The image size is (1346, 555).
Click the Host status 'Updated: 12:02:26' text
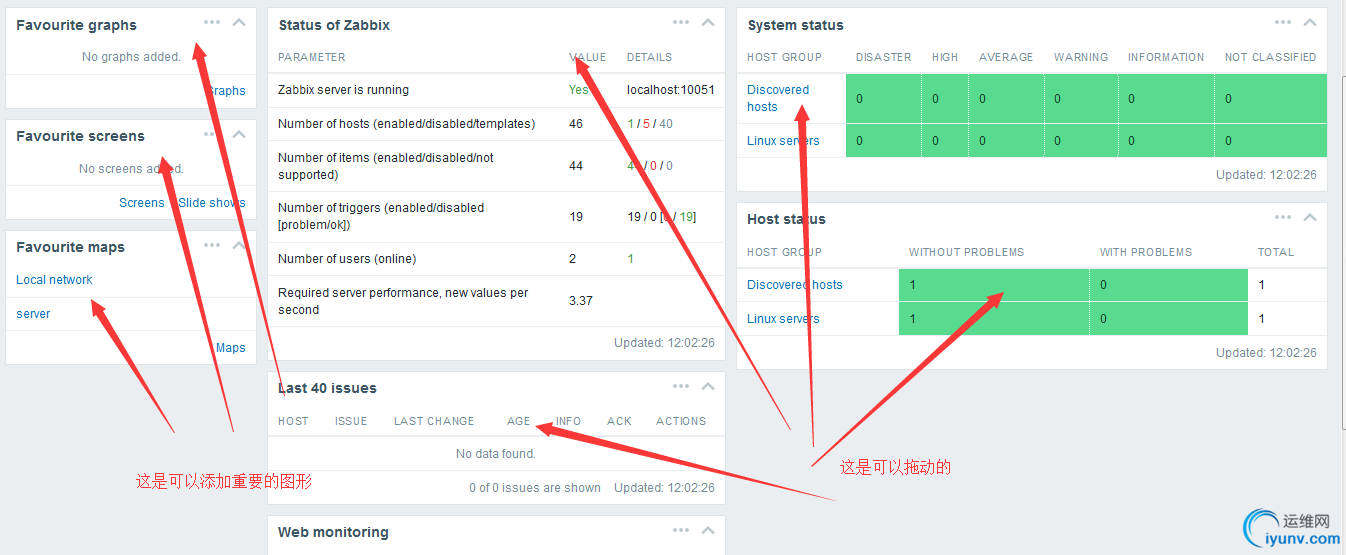(x=1266, y=353)
